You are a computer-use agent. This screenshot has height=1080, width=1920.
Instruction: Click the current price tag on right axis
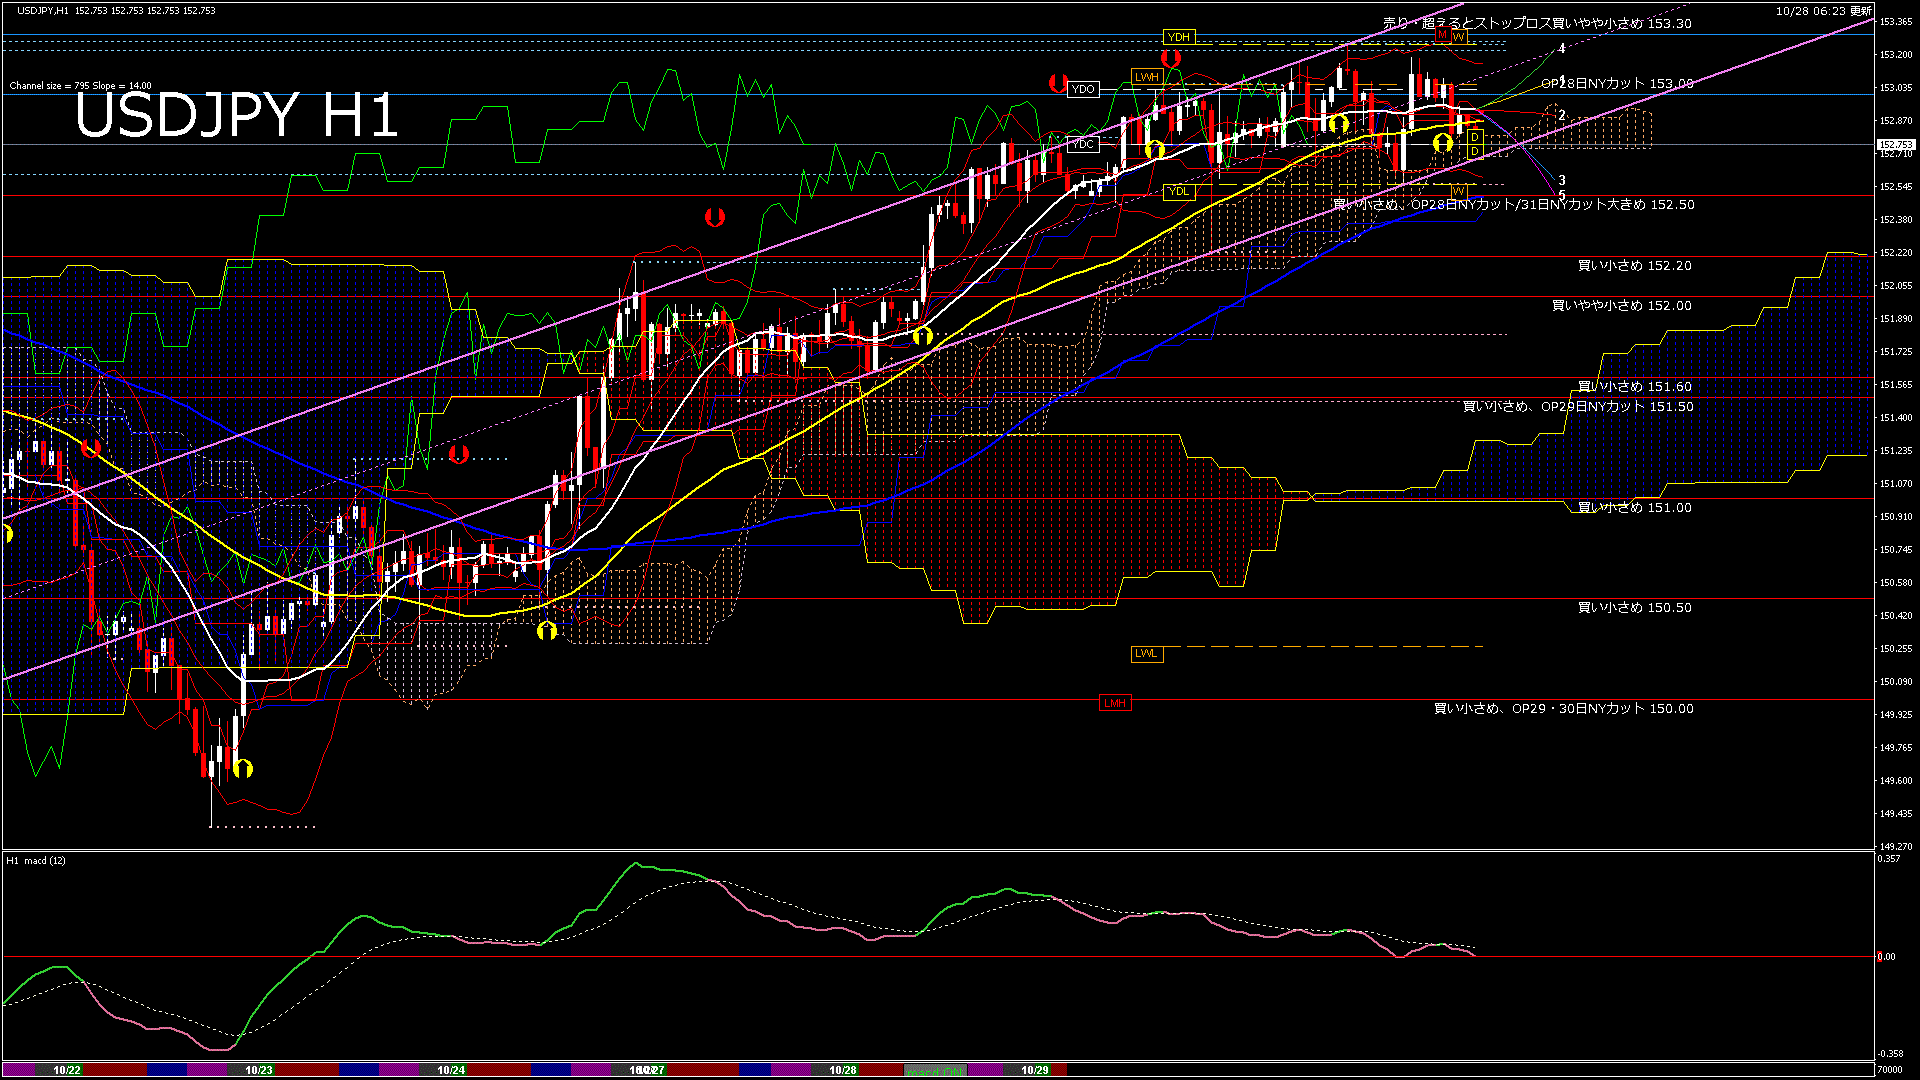click(x=1896, y=145)
